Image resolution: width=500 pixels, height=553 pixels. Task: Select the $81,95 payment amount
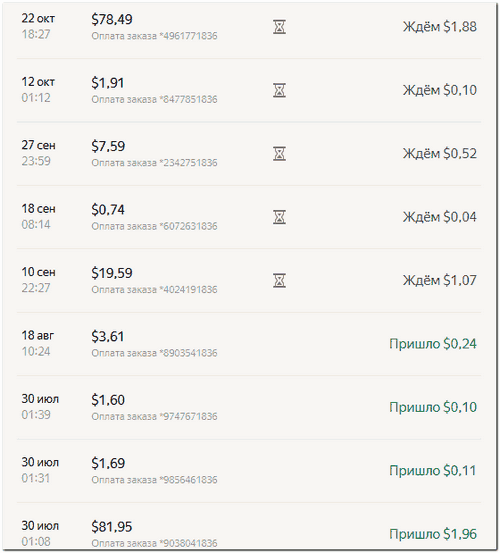click(111, 527)
